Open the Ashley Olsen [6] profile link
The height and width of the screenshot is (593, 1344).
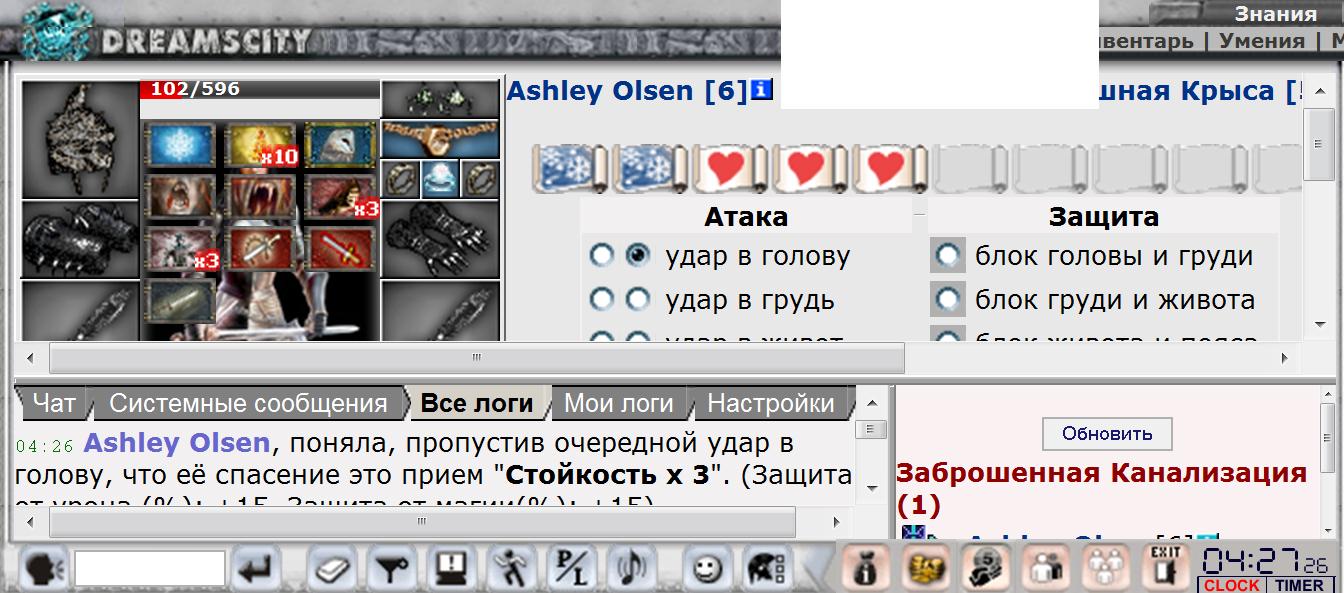tap(627, 91)
